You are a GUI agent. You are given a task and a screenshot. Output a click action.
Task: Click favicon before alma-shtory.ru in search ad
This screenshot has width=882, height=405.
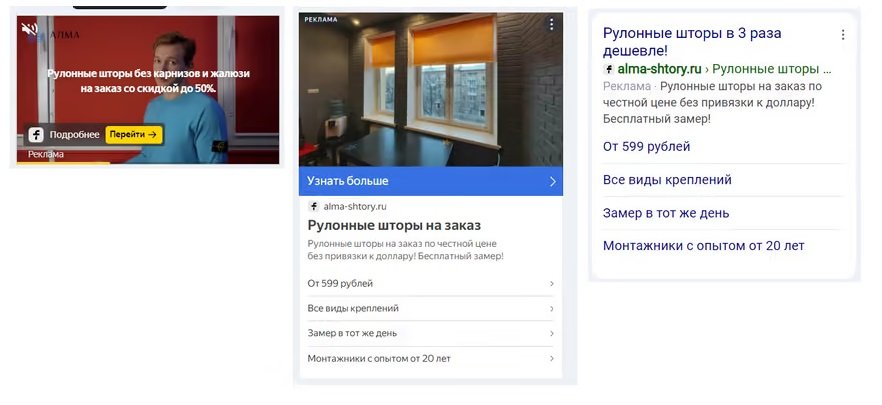(609, 70)
